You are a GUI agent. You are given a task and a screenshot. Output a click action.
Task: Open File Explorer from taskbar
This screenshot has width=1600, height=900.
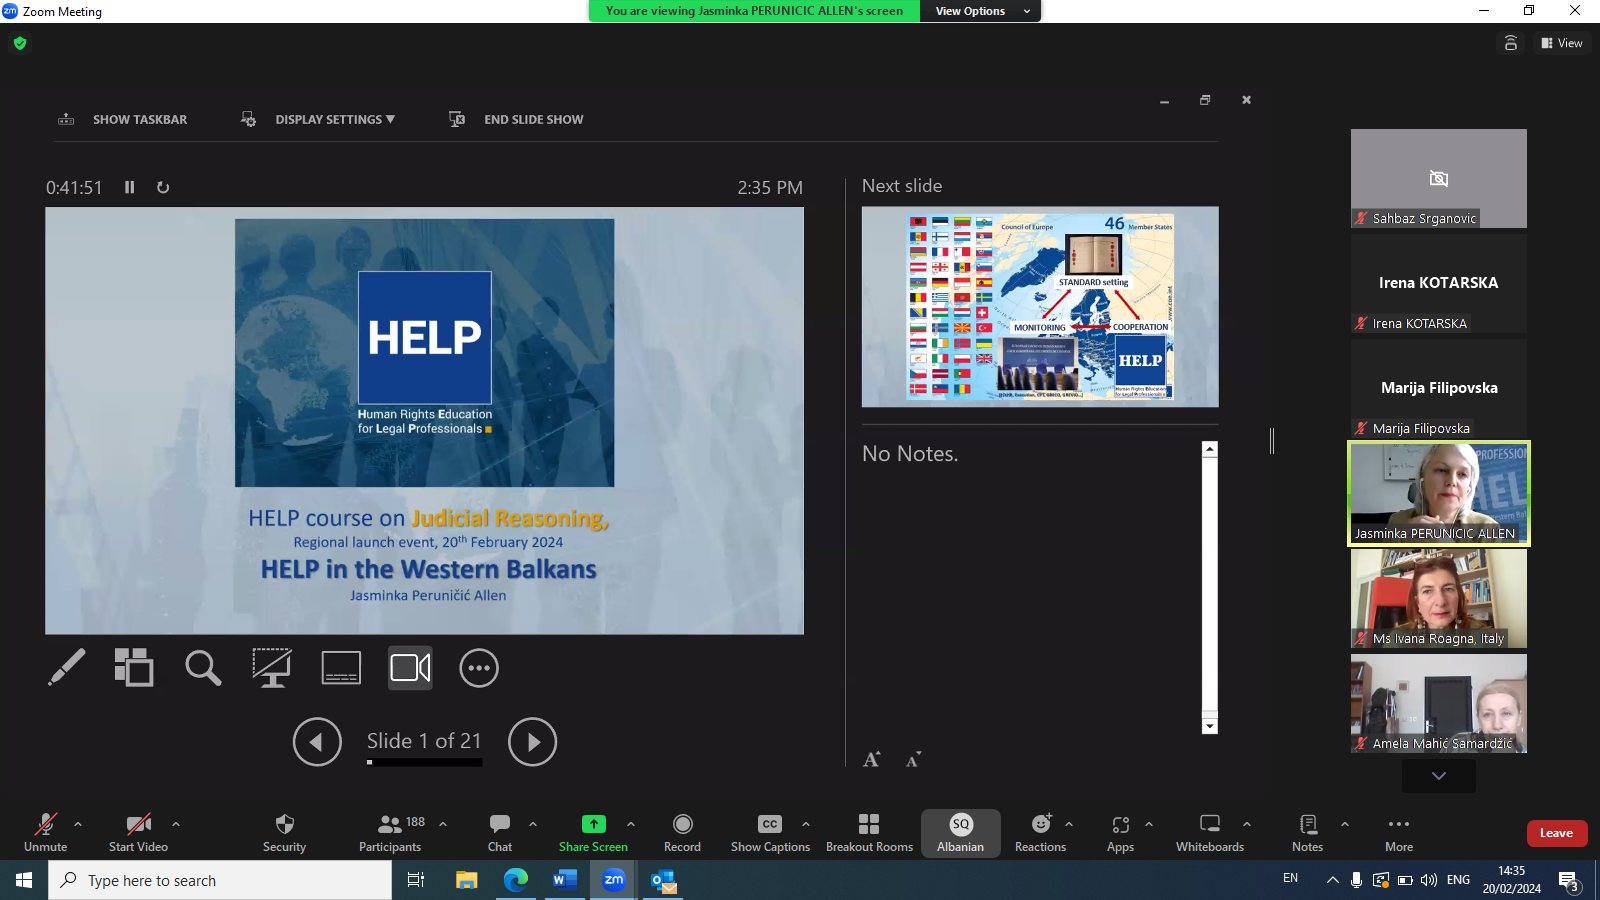click(x=467, y=880)
